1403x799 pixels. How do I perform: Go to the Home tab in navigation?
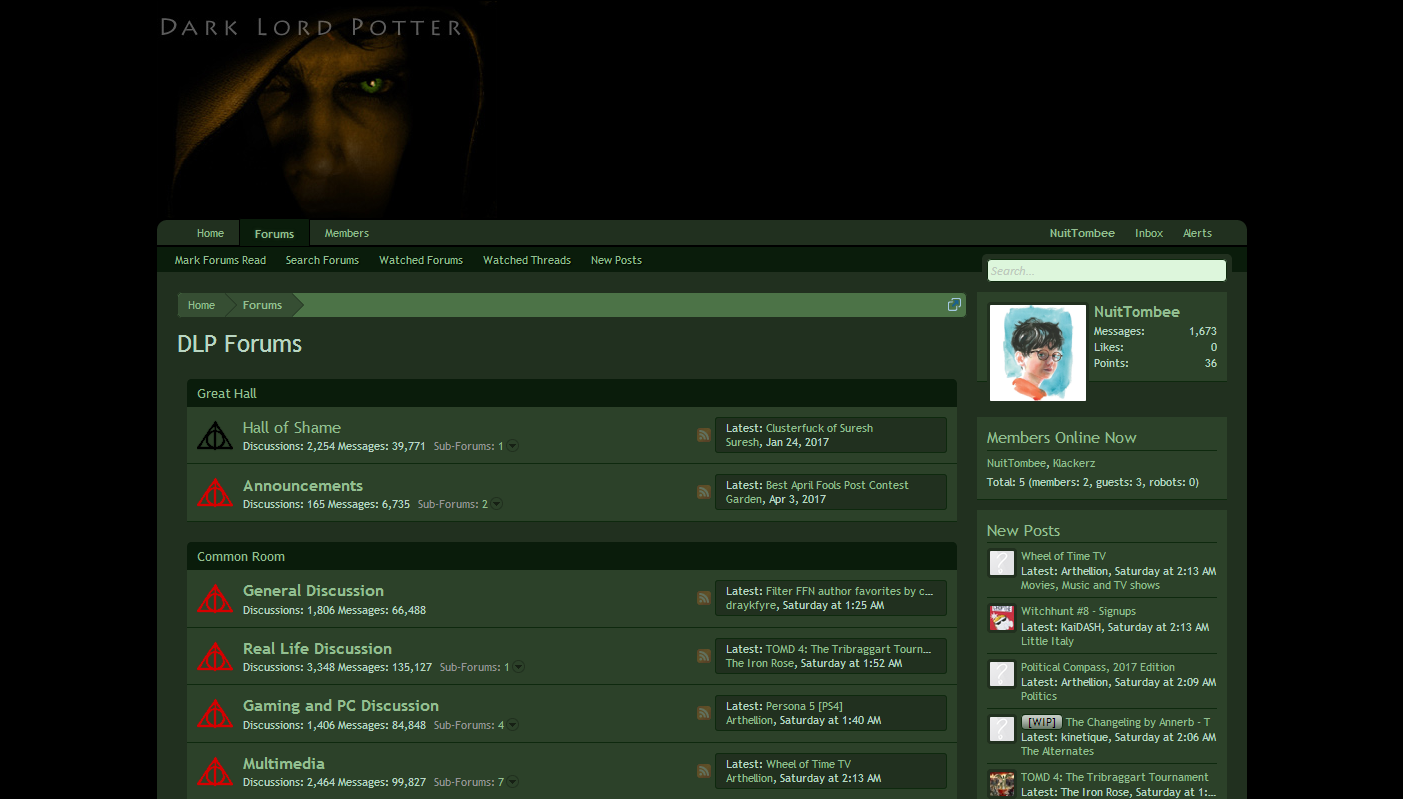click(x=210, y=233)
